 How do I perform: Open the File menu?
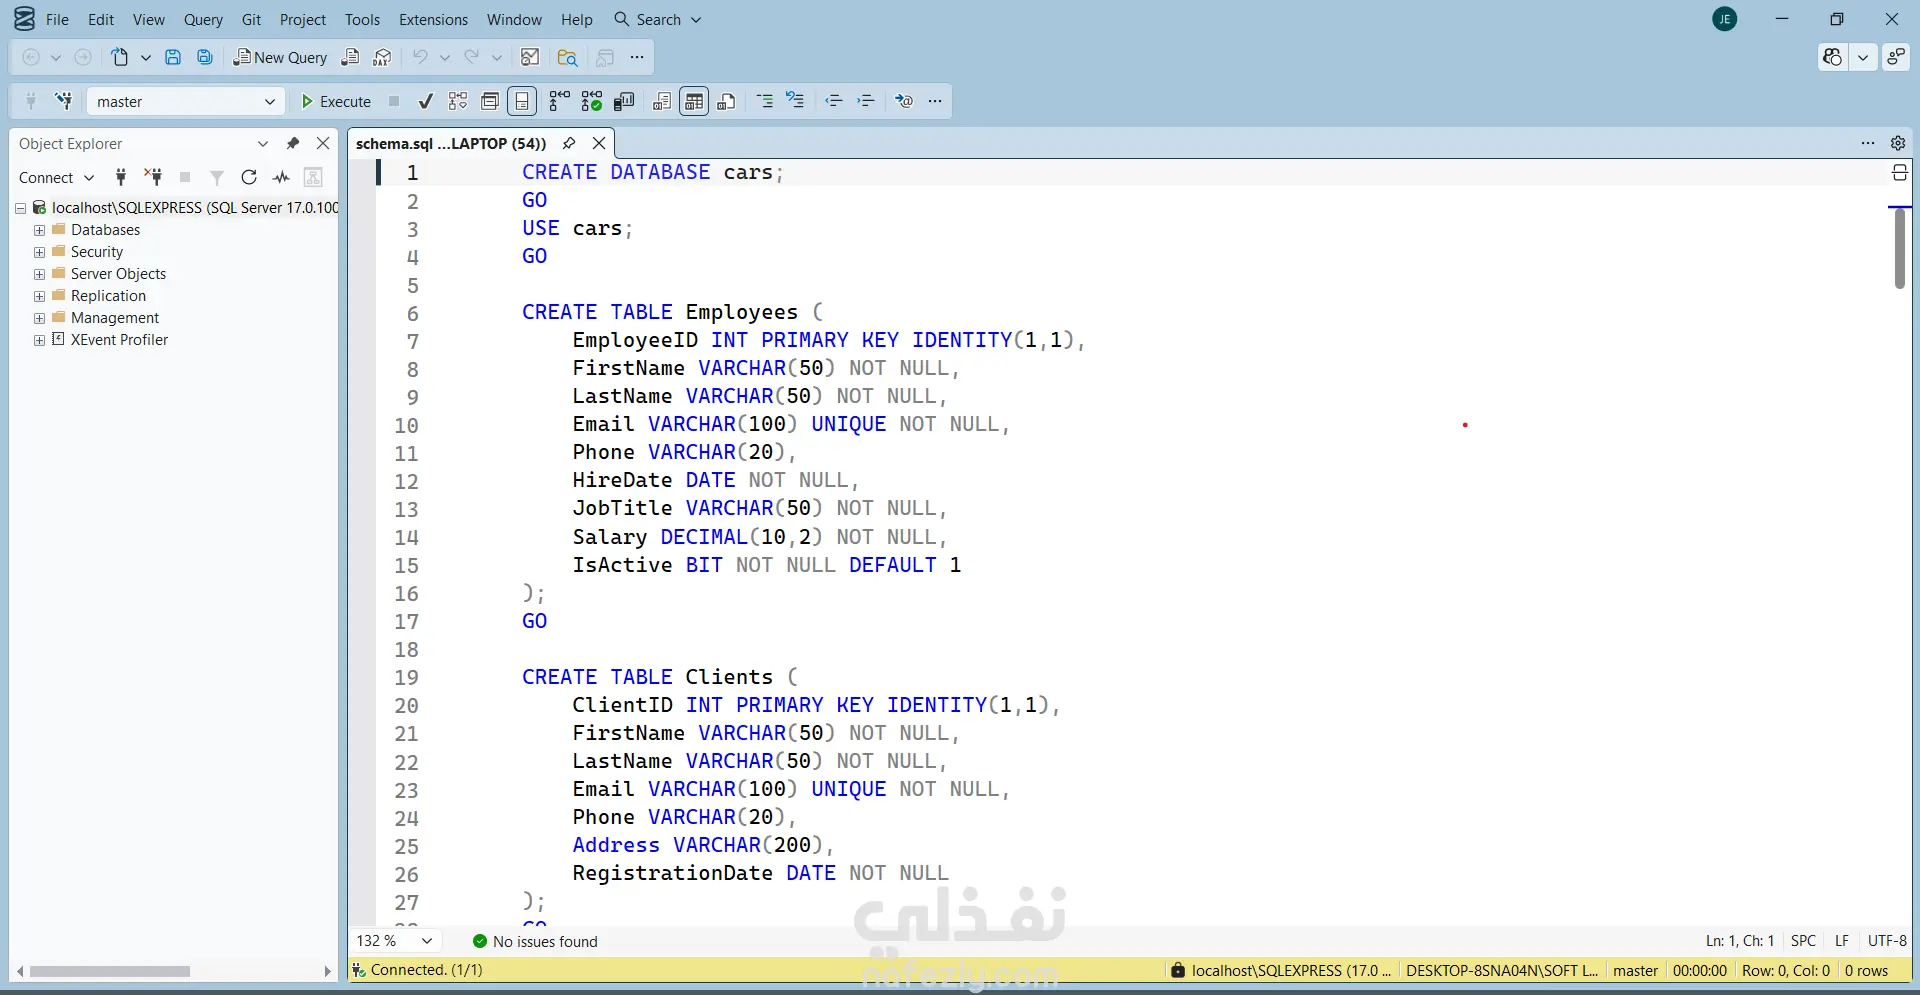(x=57, y=19)
